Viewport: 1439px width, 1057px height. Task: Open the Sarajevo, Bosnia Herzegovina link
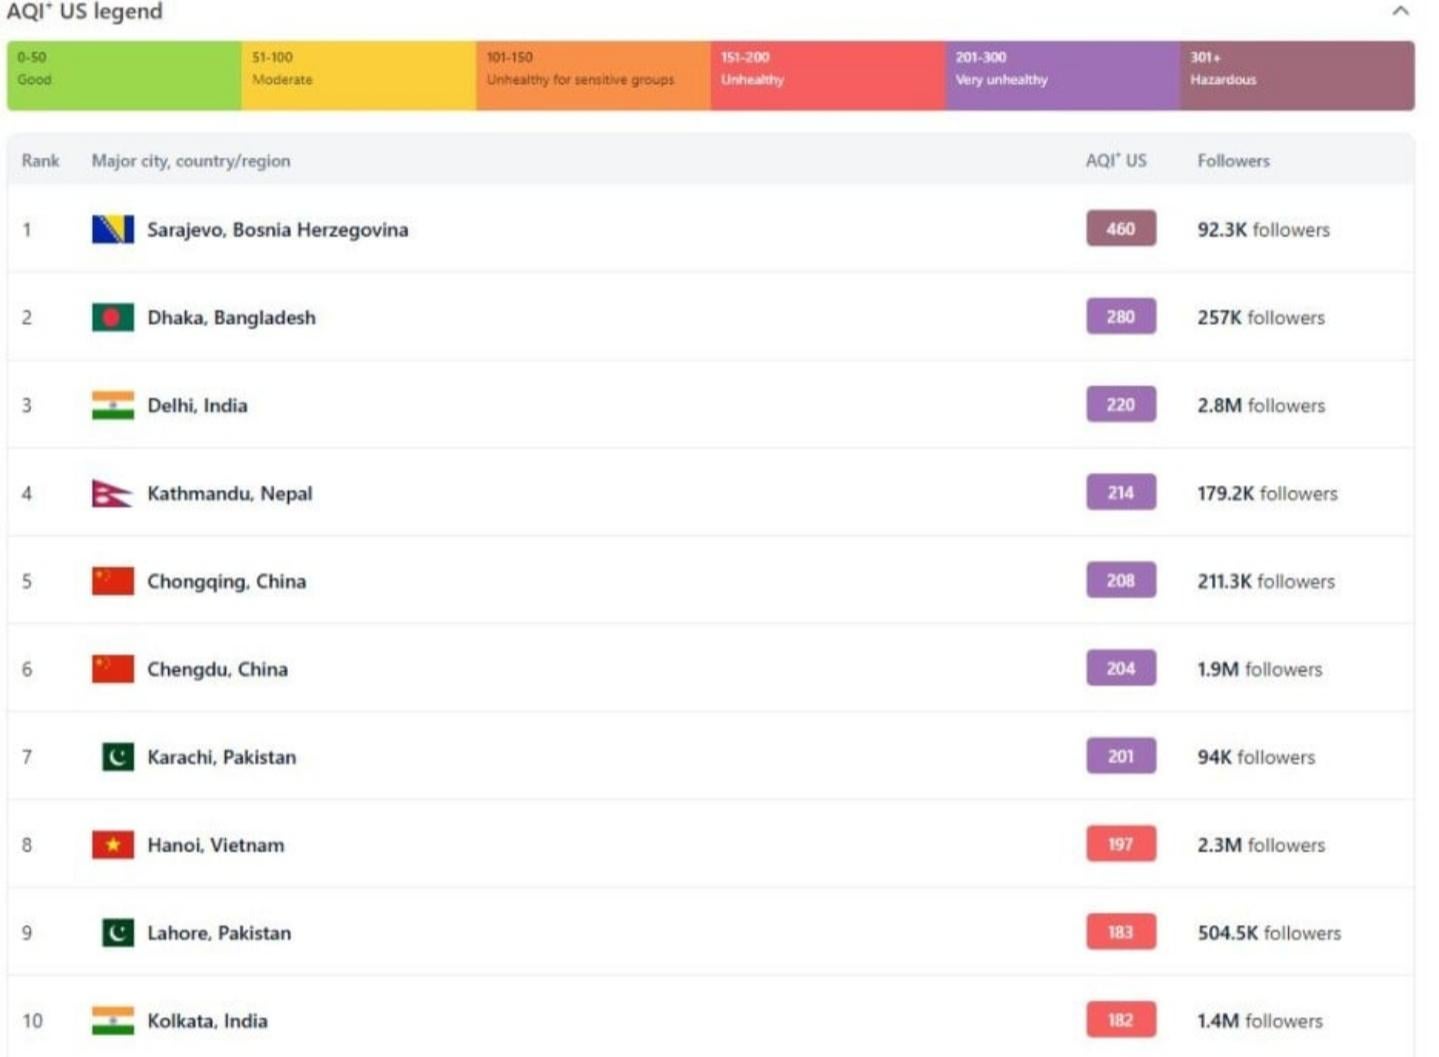tap(277, 230)
